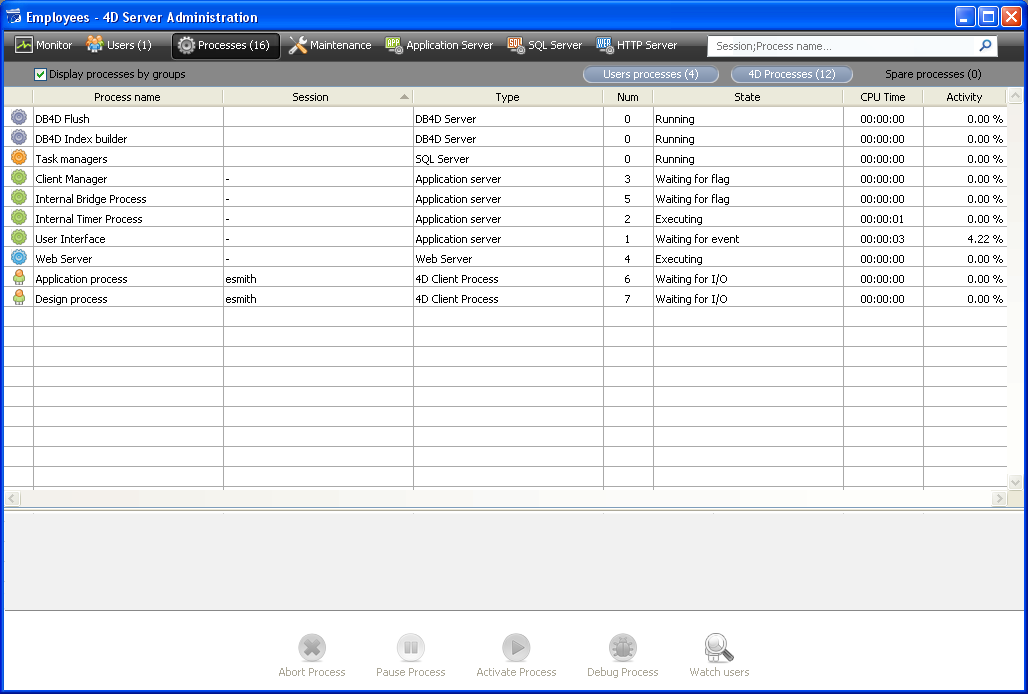Click the DB4D Index builder gear icon

tap(19, 137)
